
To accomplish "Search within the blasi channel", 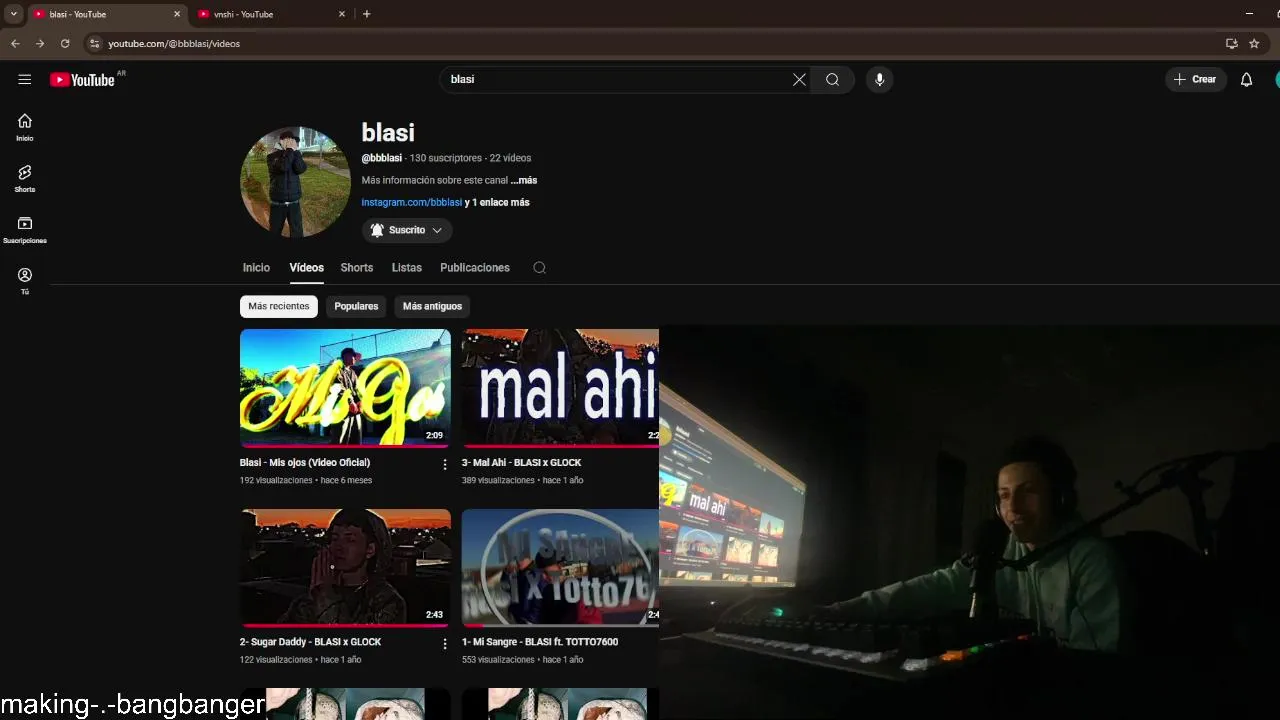I will pyautogui.click(x=539, y=267).
